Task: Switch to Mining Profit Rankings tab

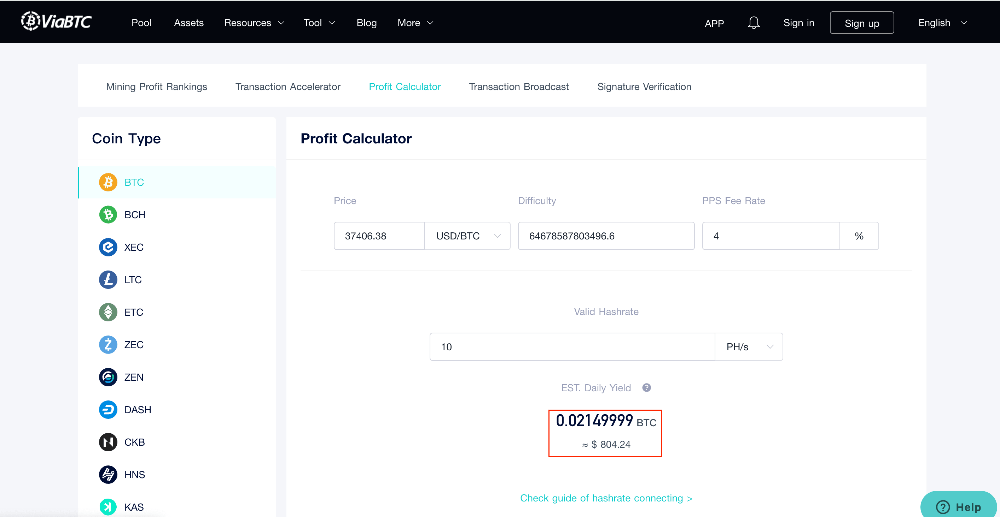Action: tap(157, 87)
